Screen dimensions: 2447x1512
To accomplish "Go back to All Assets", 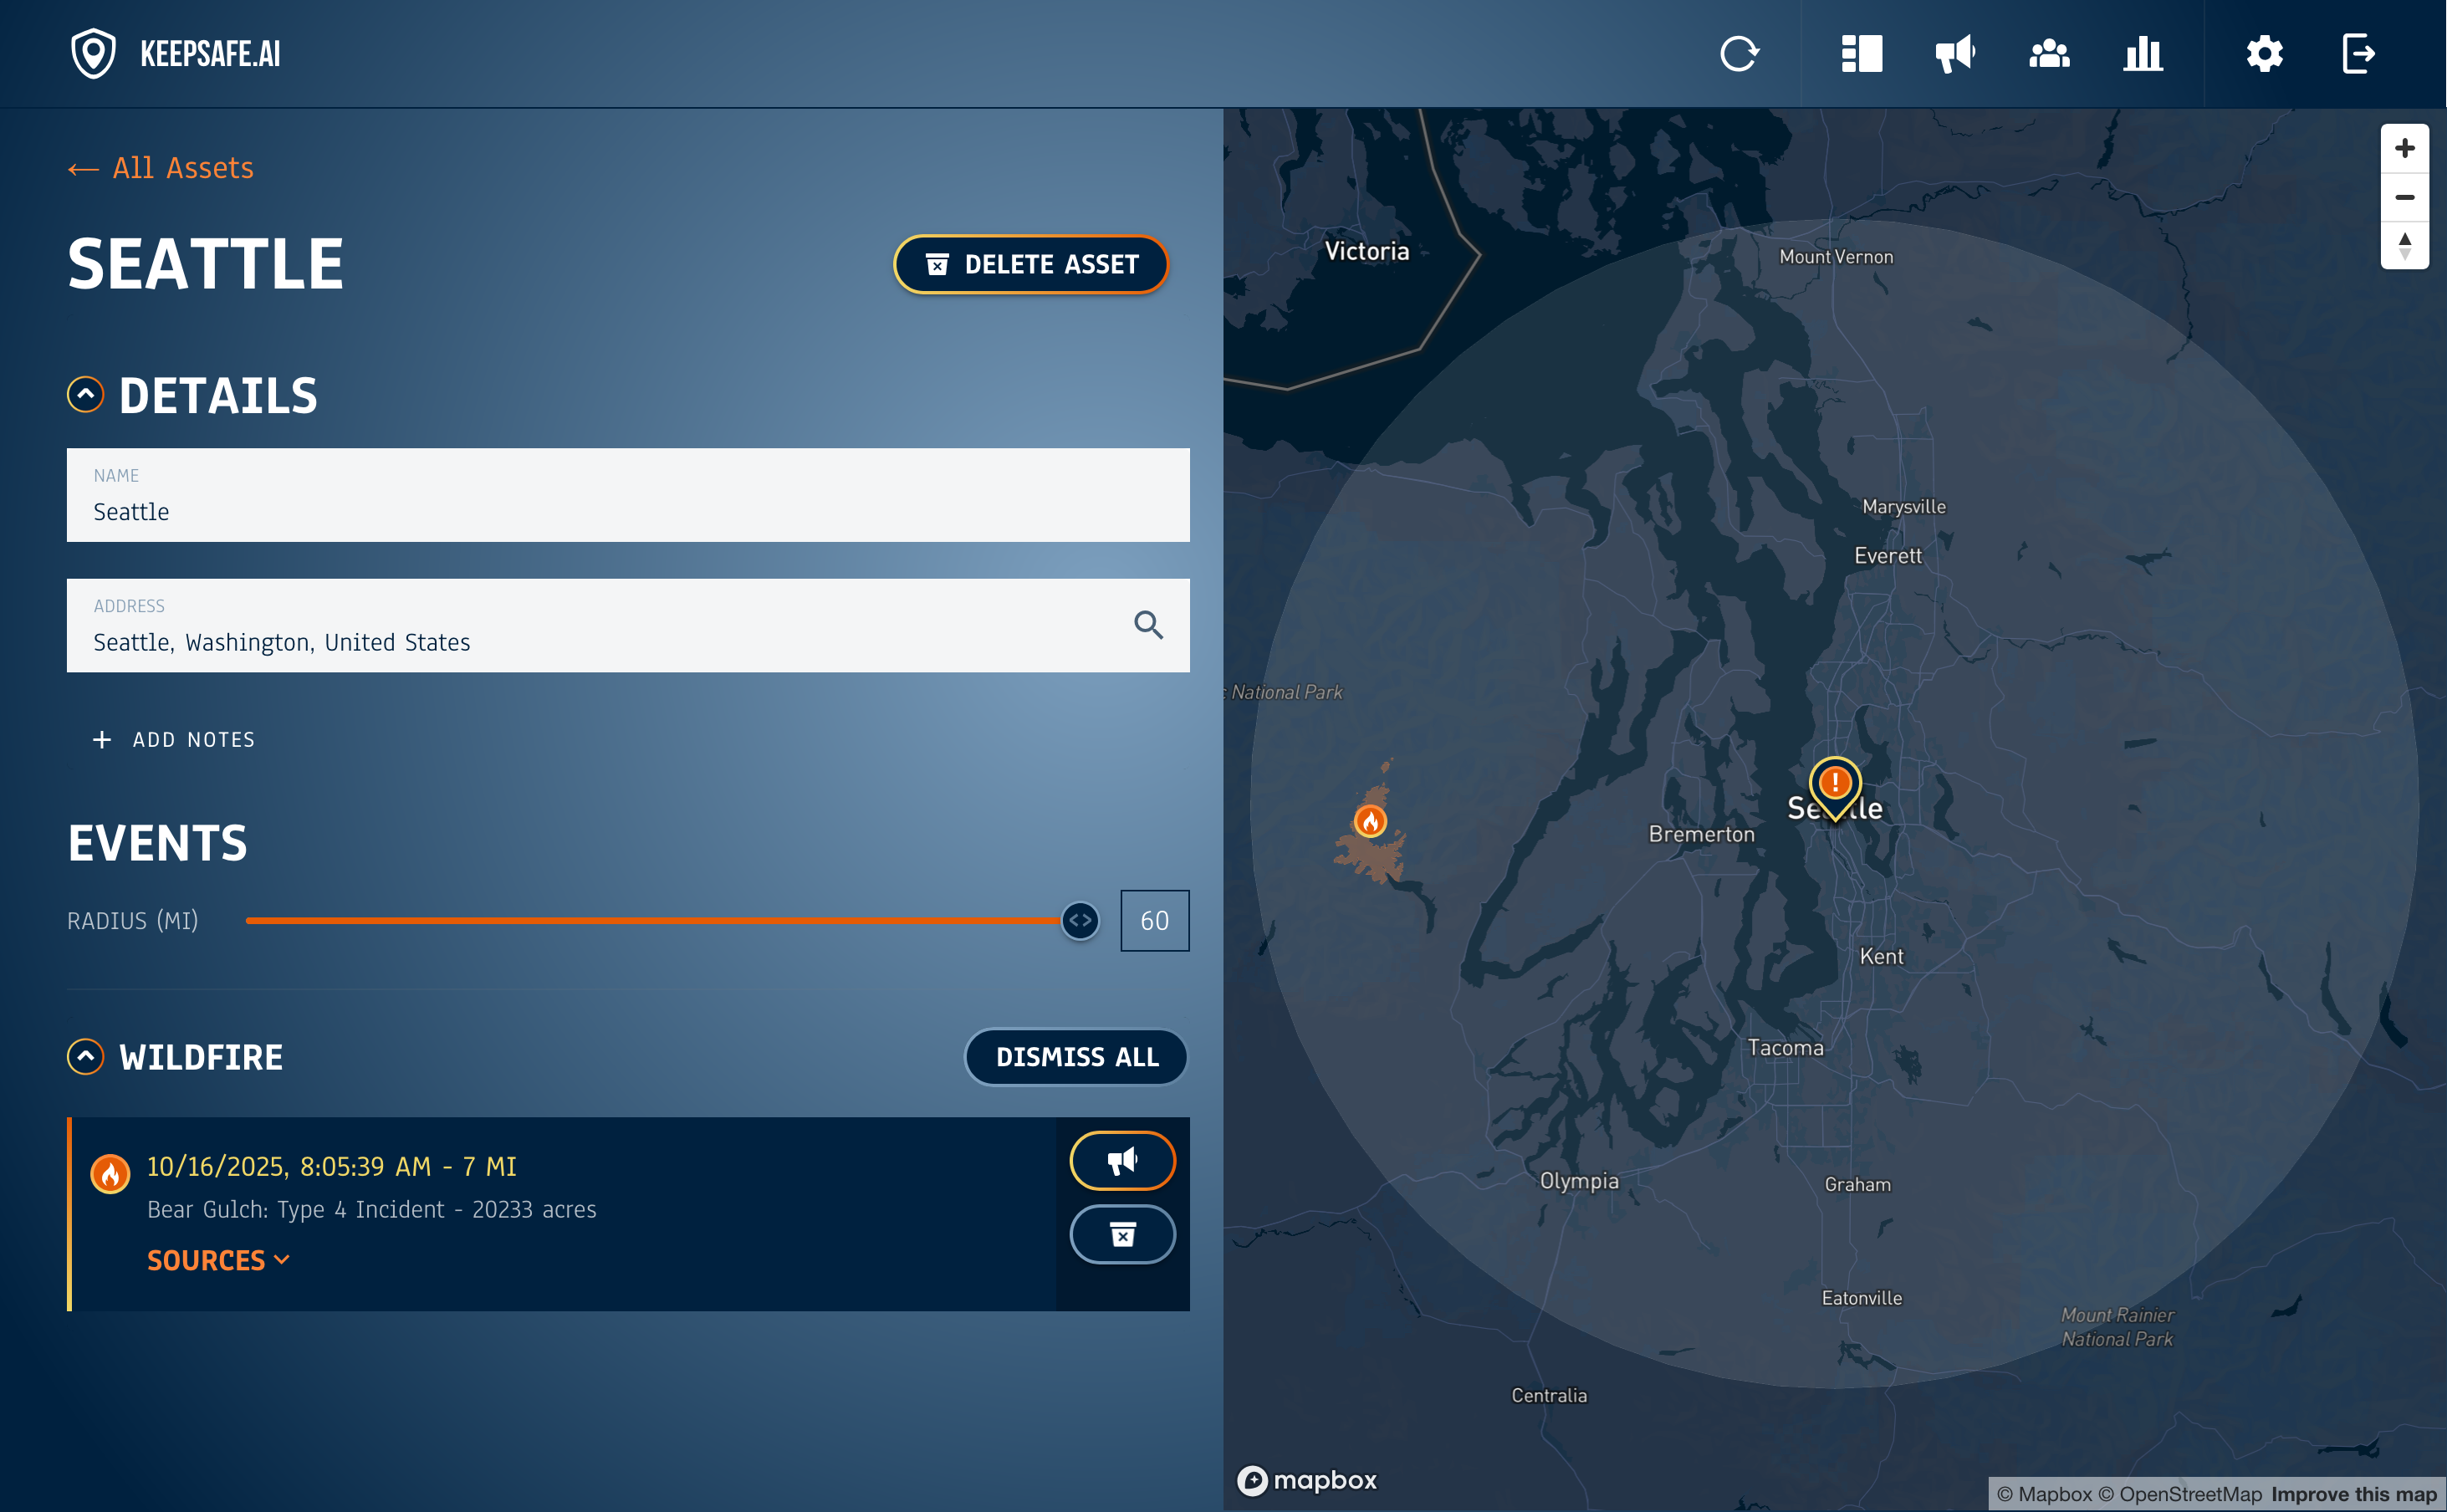I will [161, 168].
